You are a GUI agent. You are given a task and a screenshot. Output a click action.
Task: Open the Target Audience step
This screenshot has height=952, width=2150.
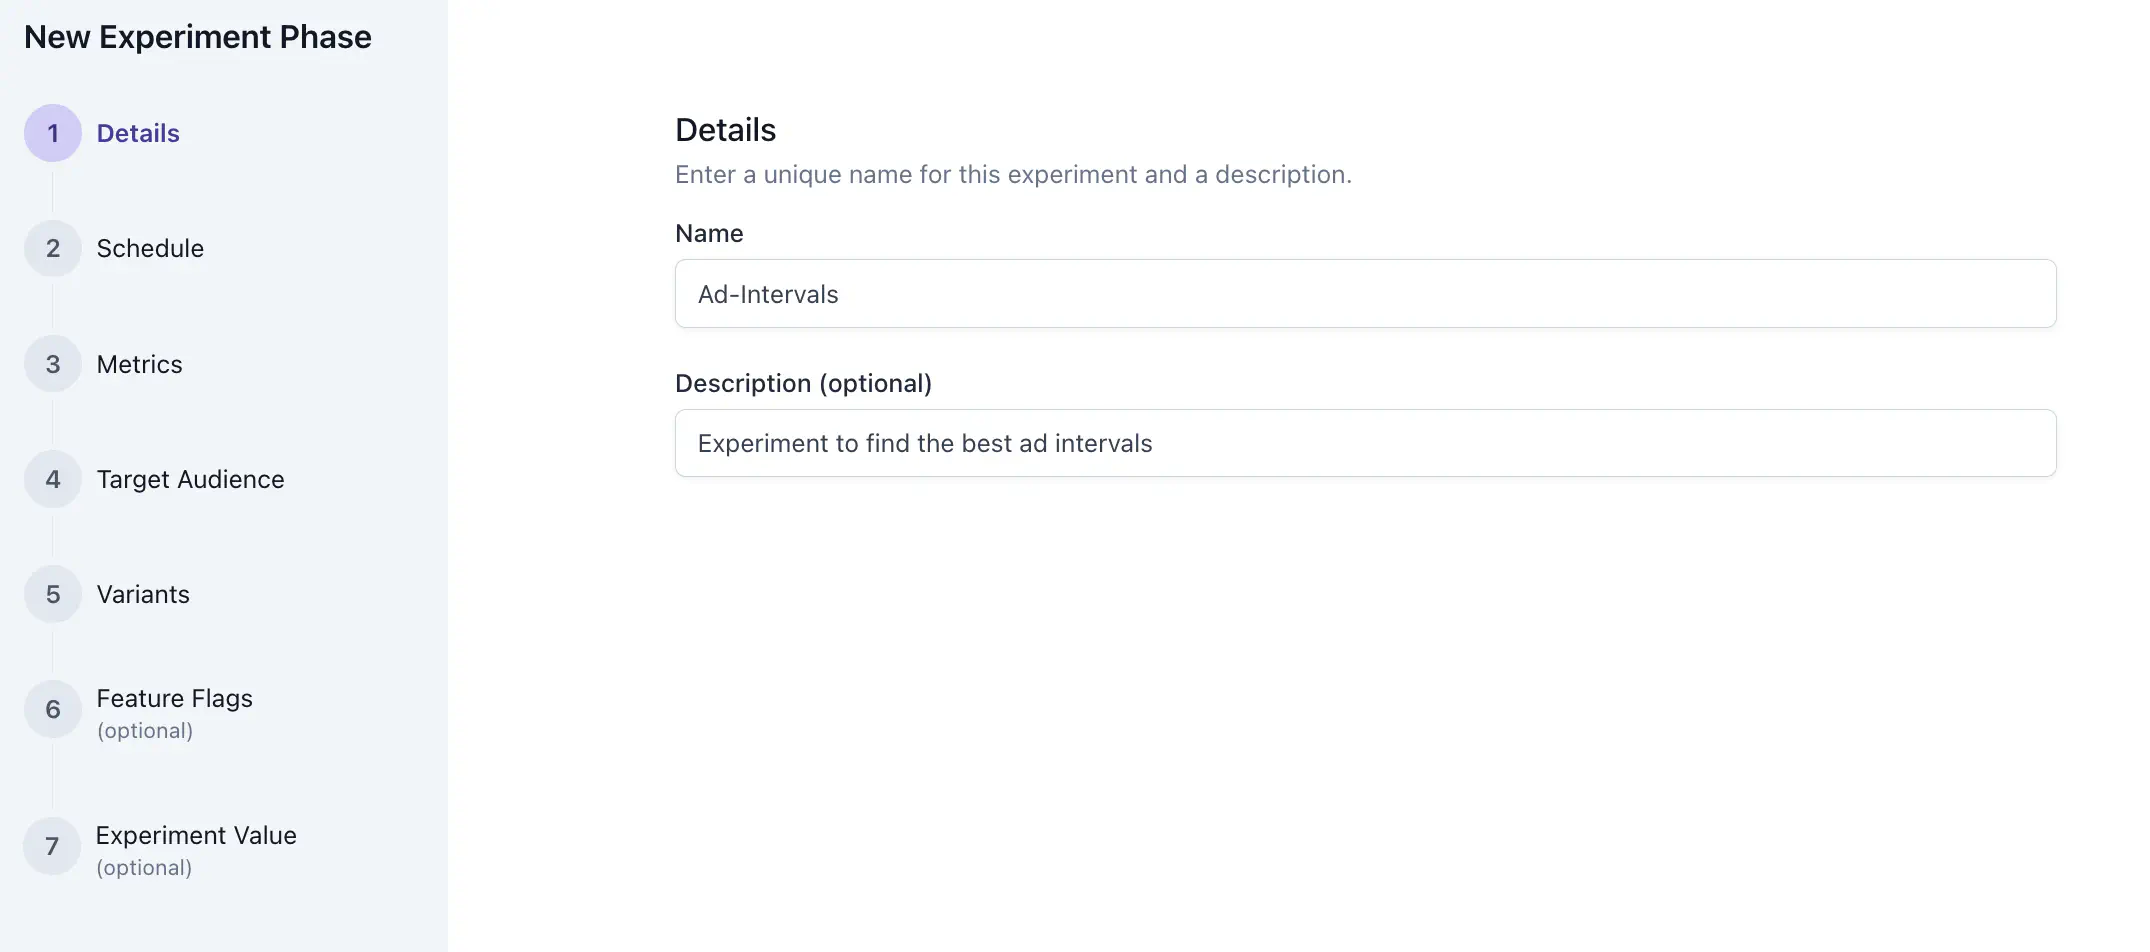point(190,479)
